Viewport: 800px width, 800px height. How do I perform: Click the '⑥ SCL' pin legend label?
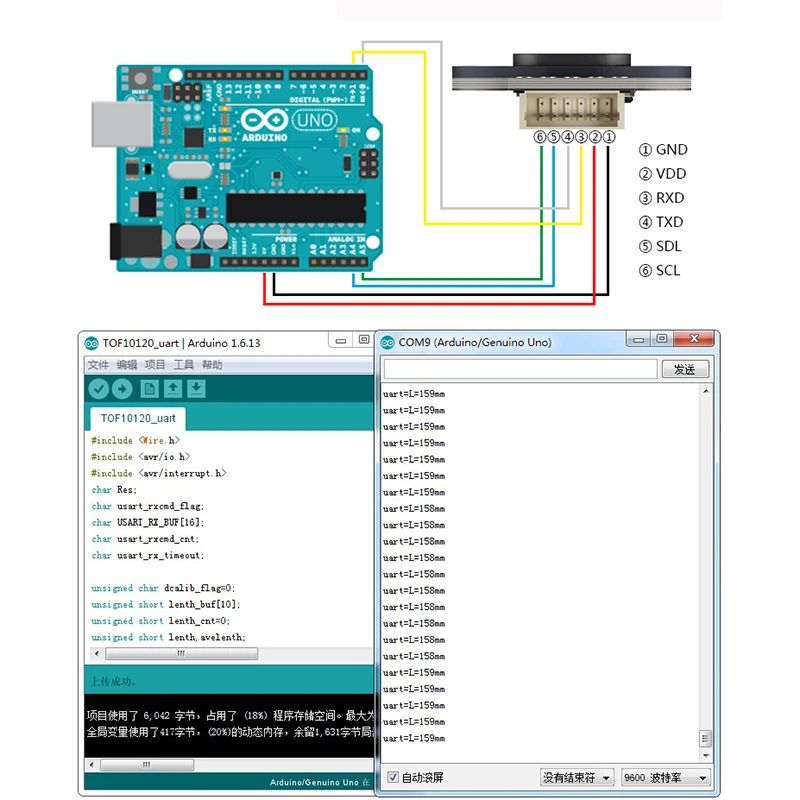(x=660, y=270)
